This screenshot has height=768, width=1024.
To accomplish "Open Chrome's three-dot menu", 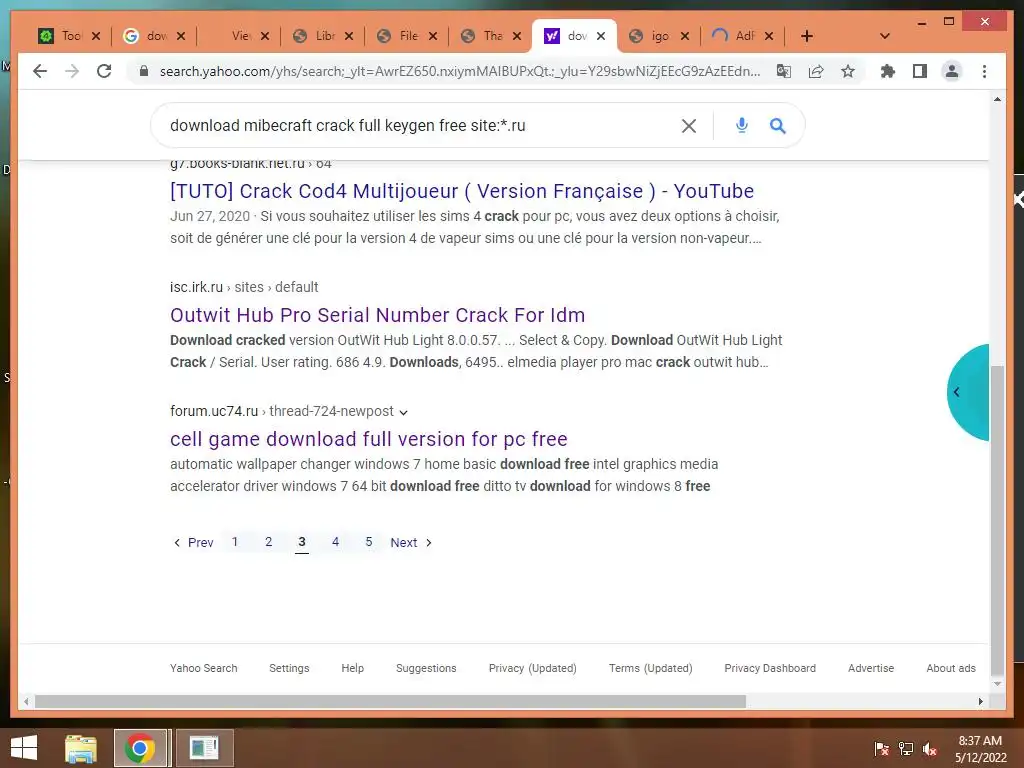I will (984, 71).
